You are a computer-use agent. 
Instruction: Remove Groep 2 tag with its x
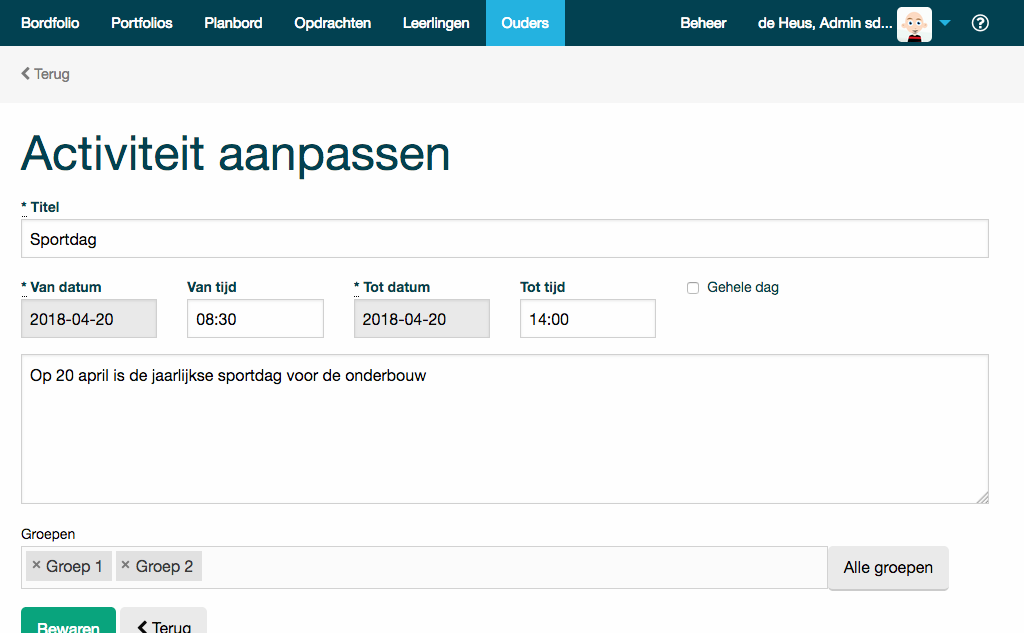125,565
